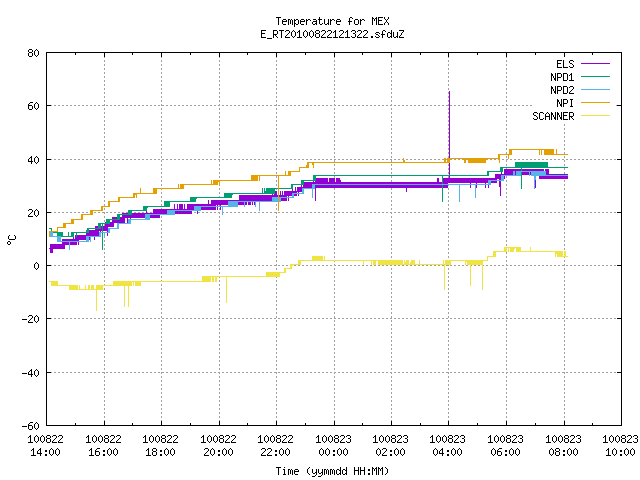640x480 pixels.
Task: Click the y-axis label 60
Action: pyautogui.click(x=33, y=106)
